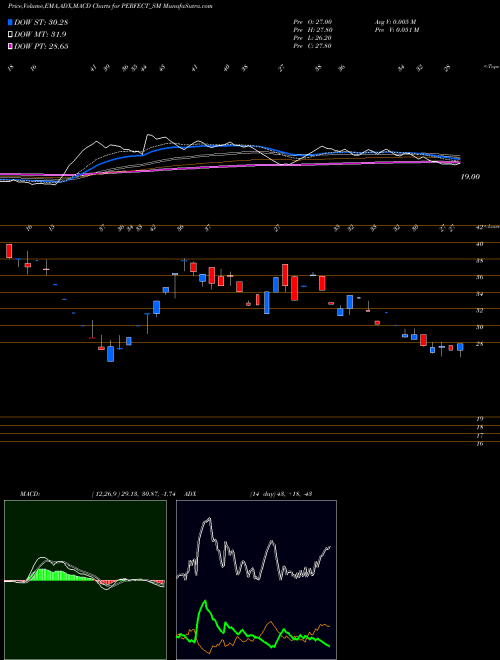Click the 40 price axis label

coord(479,244)
